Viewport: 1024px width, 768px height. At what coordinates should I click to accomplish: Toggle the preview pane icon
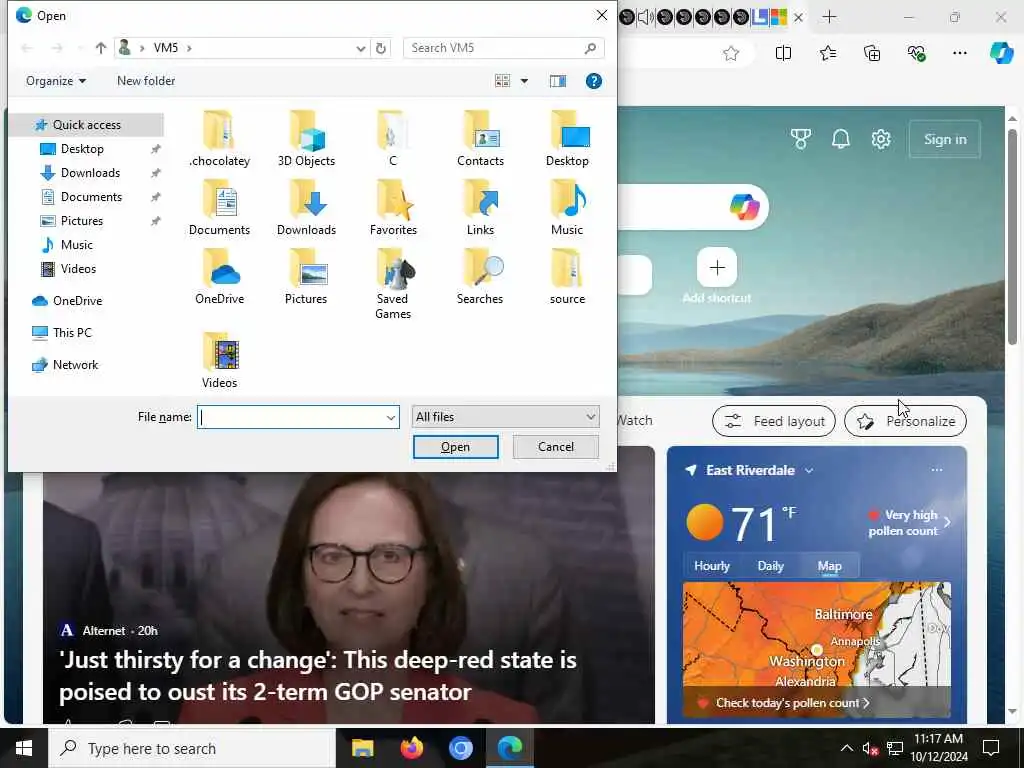click(x=558, y=81)
